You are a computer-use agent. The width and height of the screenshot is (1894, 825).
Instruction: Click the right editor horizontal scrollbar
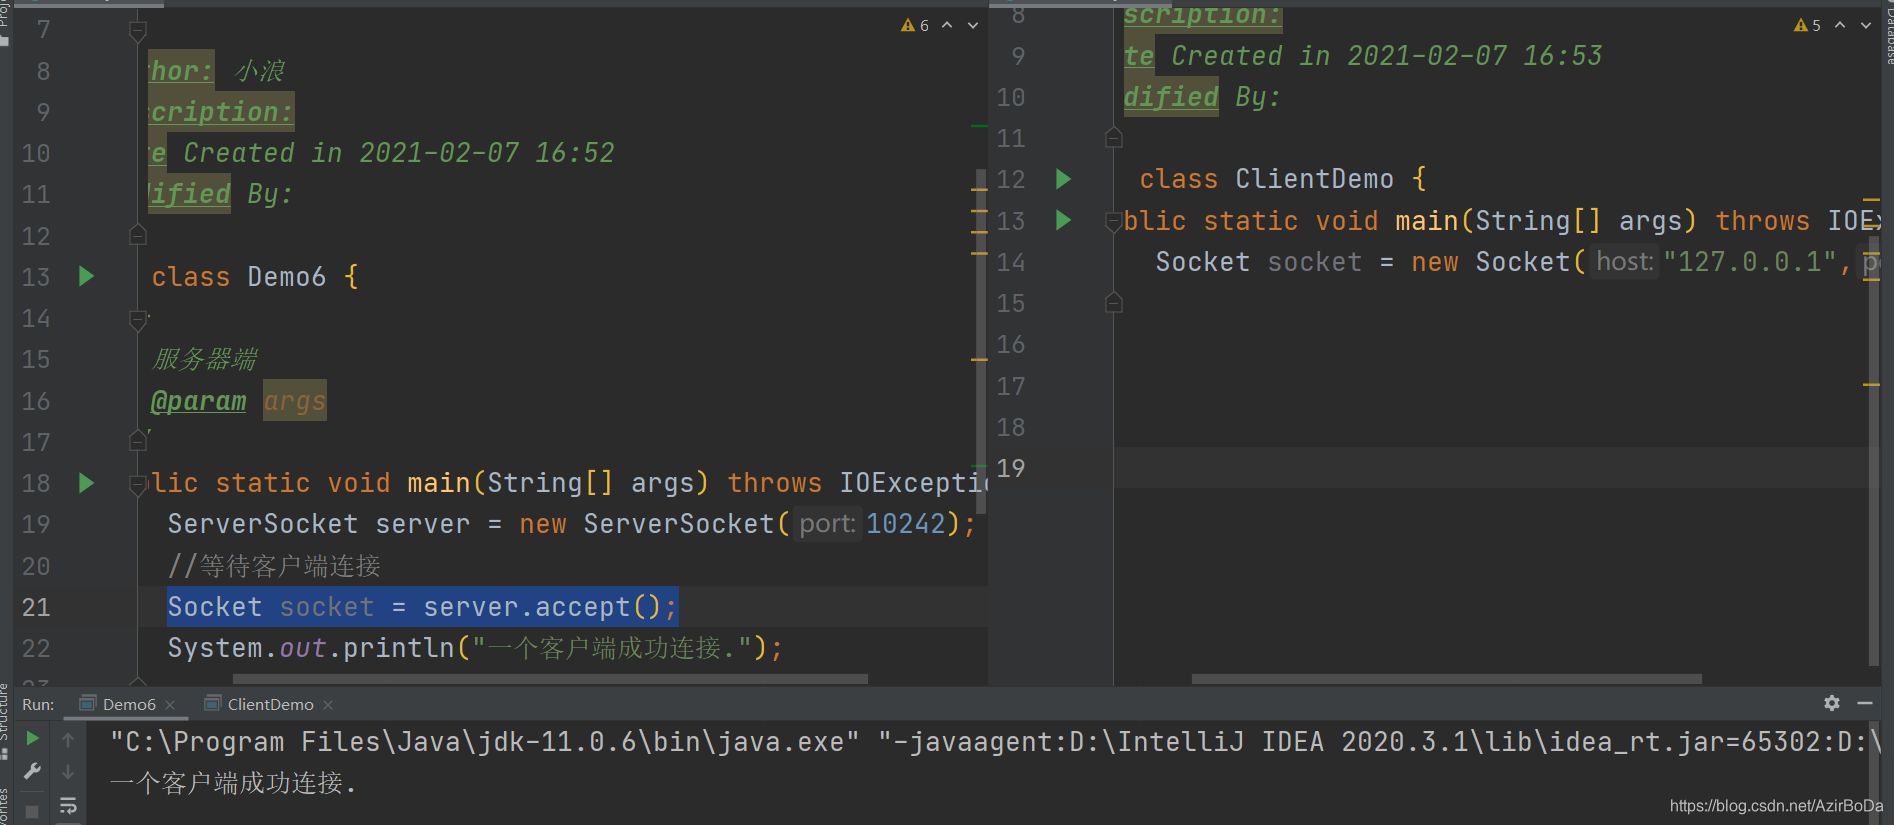pos(1447,679)
